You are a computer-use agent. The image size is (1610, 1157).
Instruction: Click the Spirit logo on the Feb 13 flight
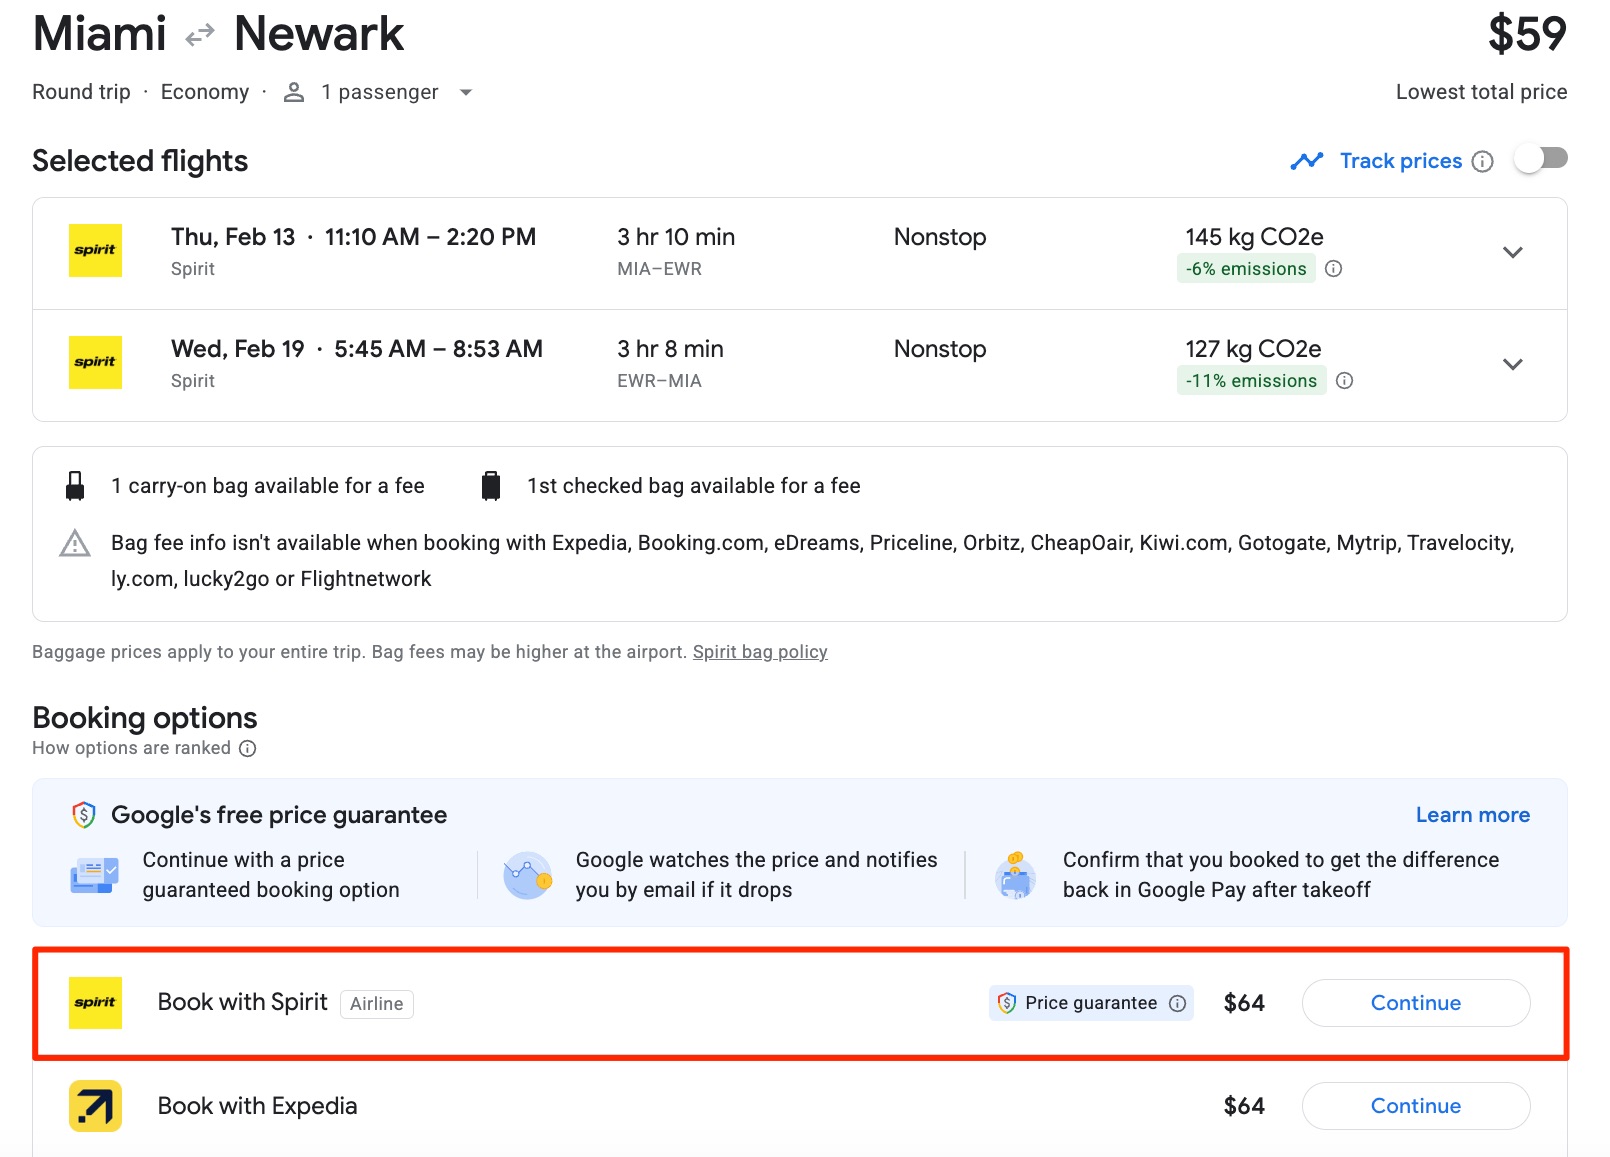pos(94,252)
